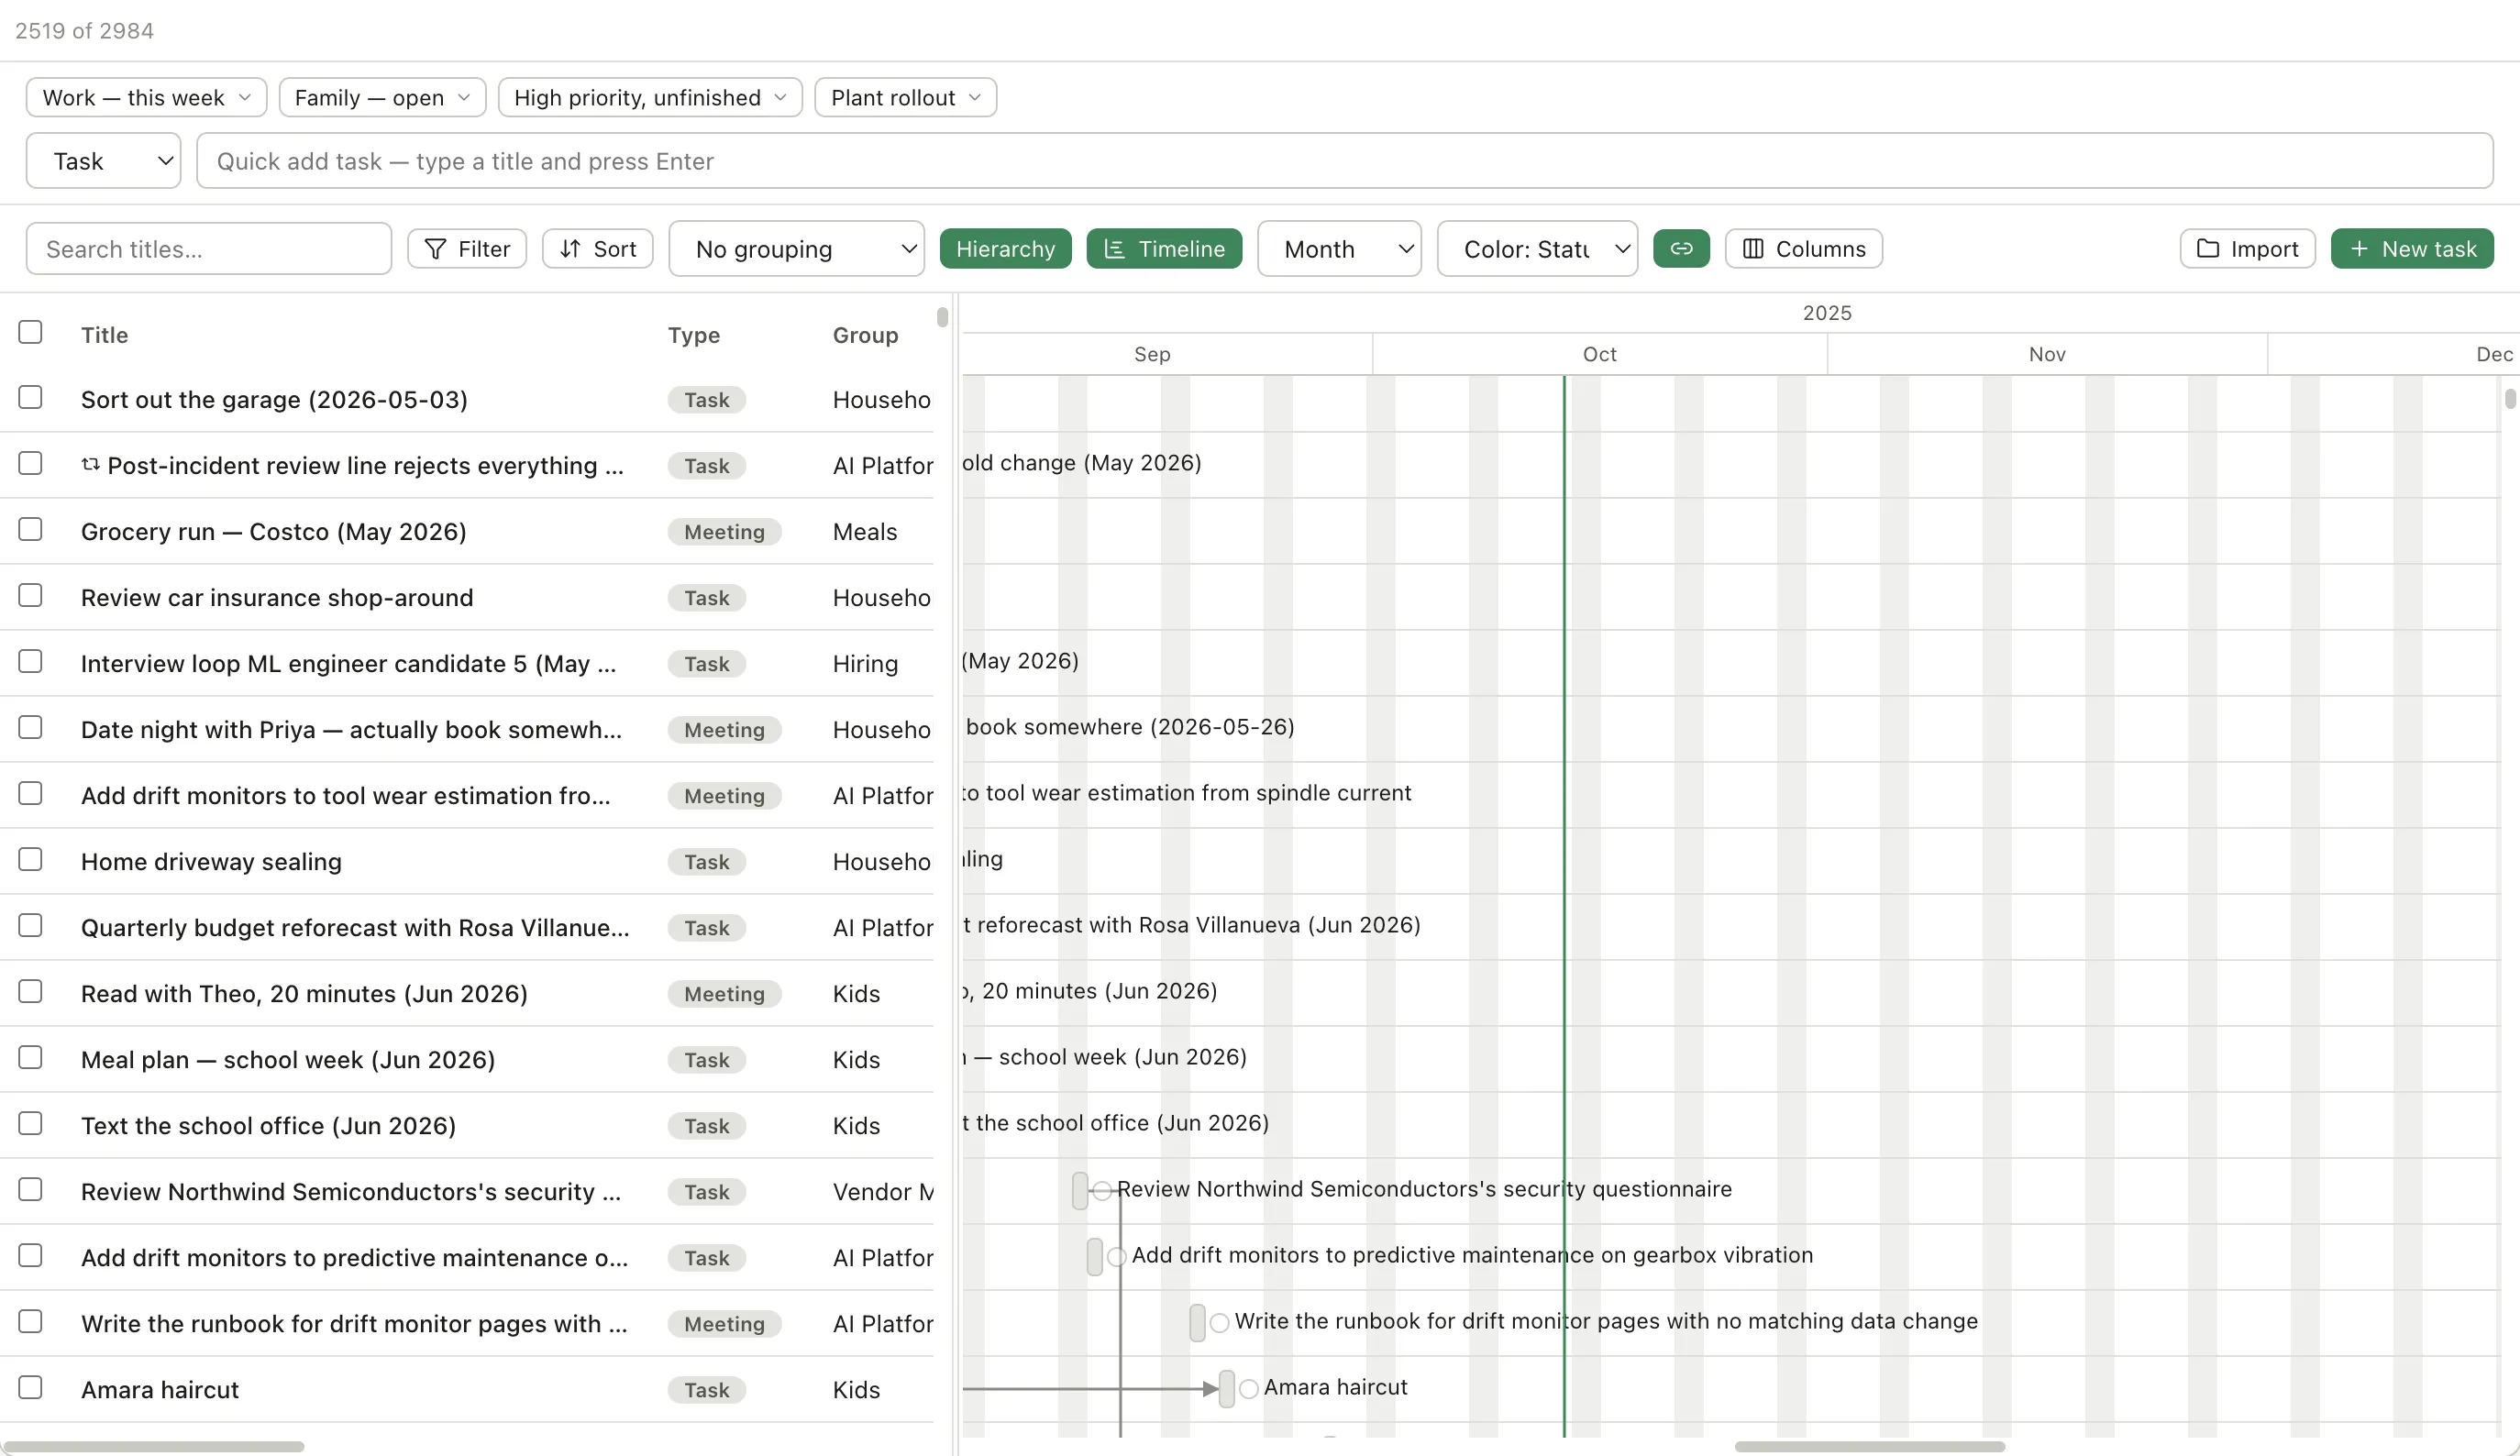This screenshot has height=1456, width=2520.
Task: Toggle the Timeline view
Action: pyautogui.click(x=1164, y=249)
